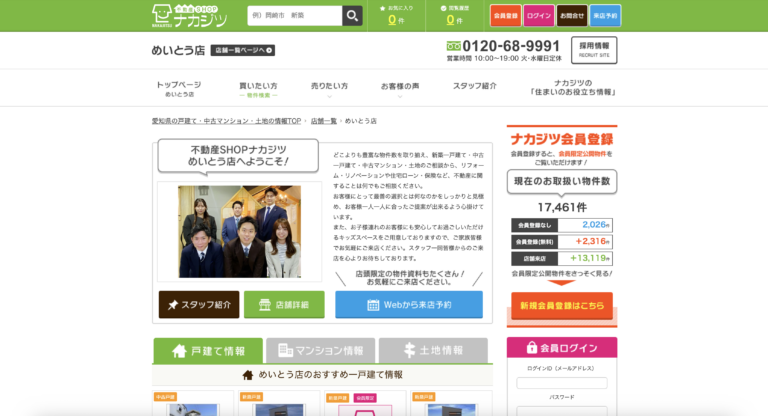
Task: Click the 来店予約 header button
Action: (605, 16)
